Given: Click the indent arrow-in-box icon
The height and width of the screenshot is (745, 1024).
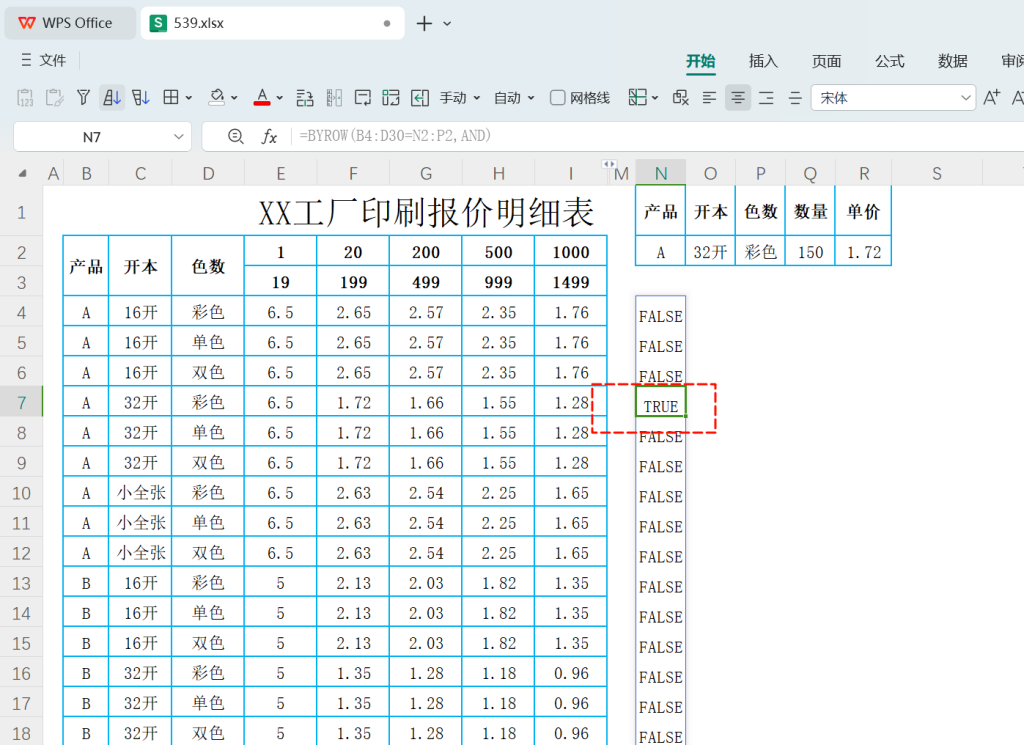Looking at the screenshot, I should (420, 98).
